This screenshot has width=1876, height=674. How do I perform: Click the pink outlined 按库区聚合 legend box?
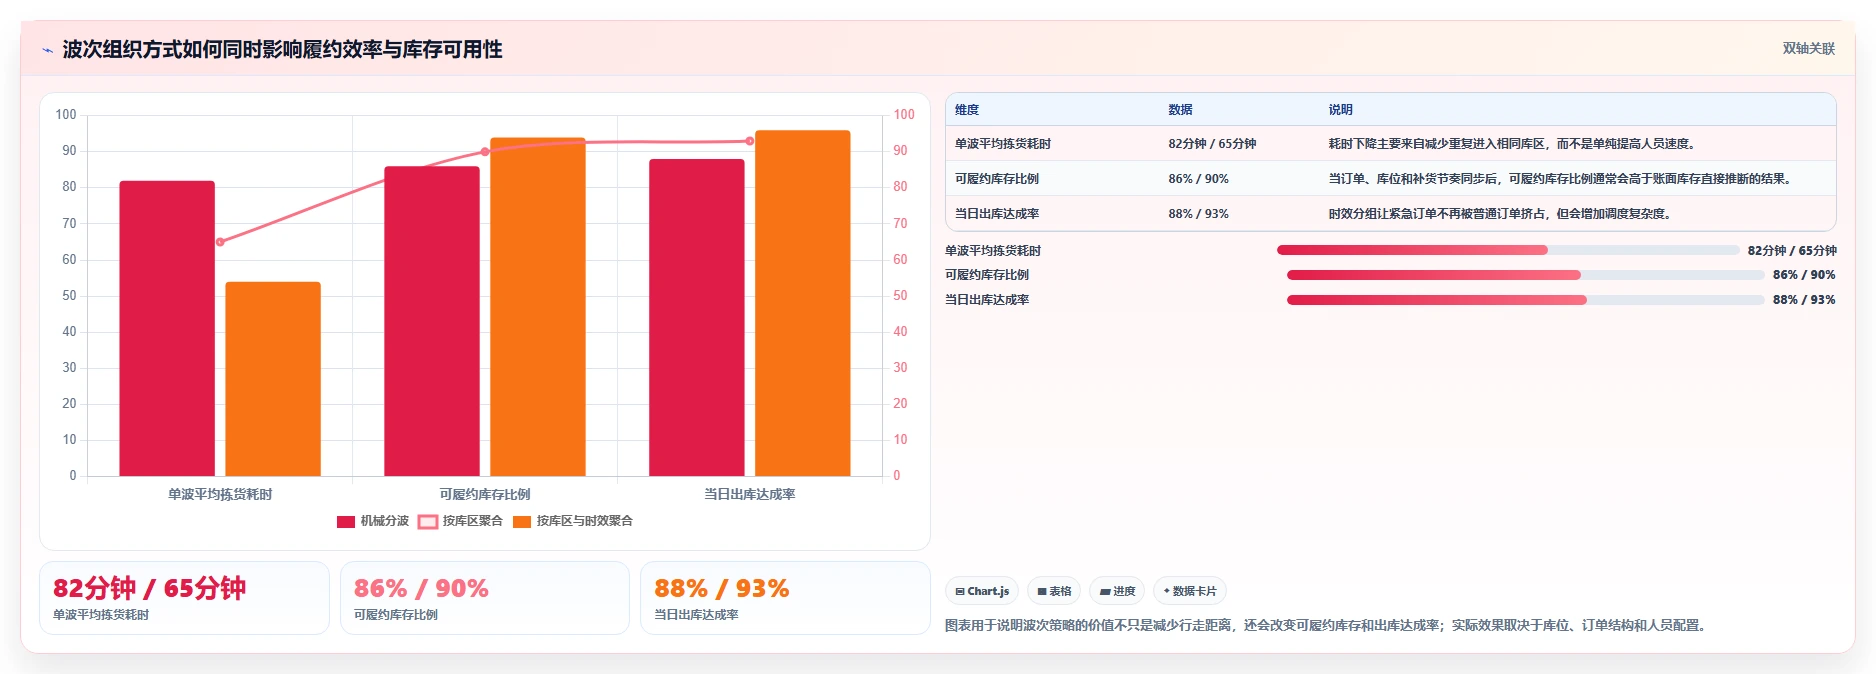427,521
